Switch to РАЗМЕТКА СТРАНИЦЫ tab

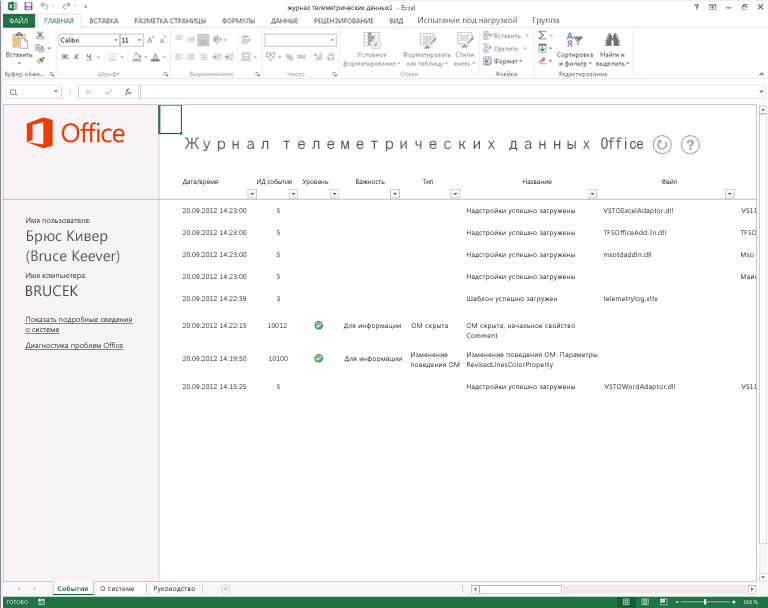(x=170, y=21)
